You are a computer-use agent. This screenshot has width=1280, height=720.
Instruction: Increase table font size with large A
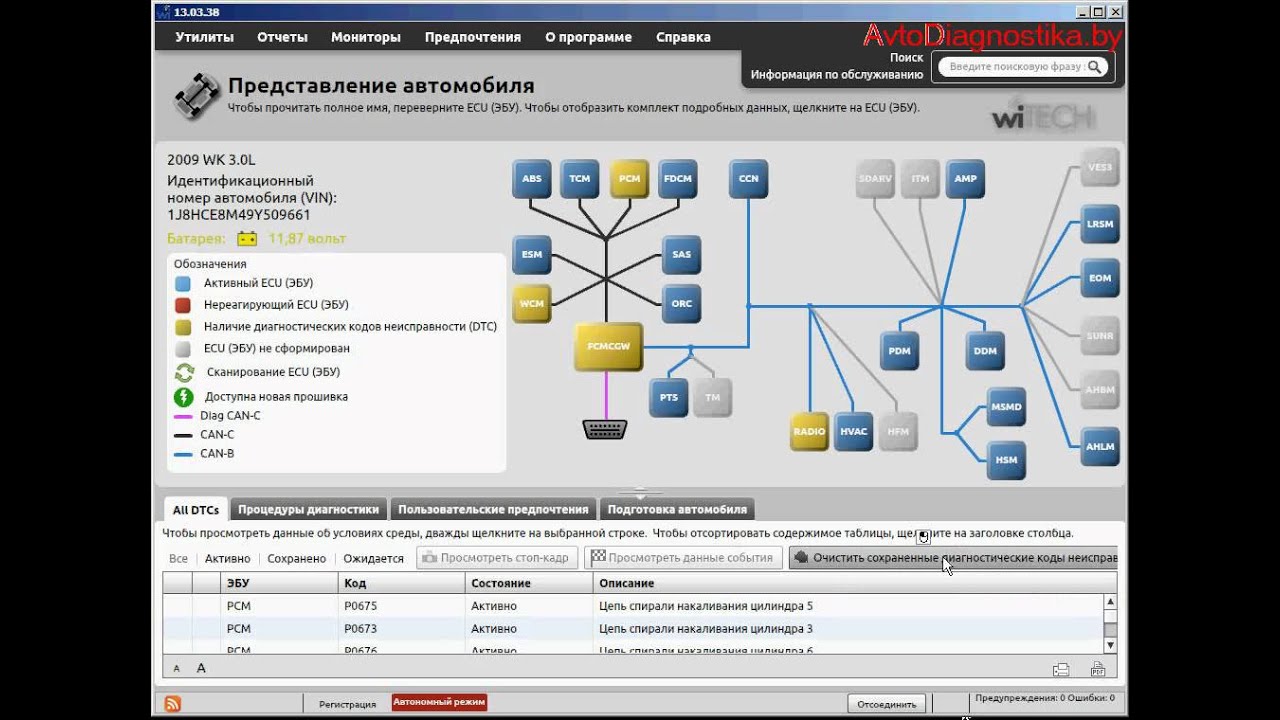pyautogui.click(x=201, y=668)
